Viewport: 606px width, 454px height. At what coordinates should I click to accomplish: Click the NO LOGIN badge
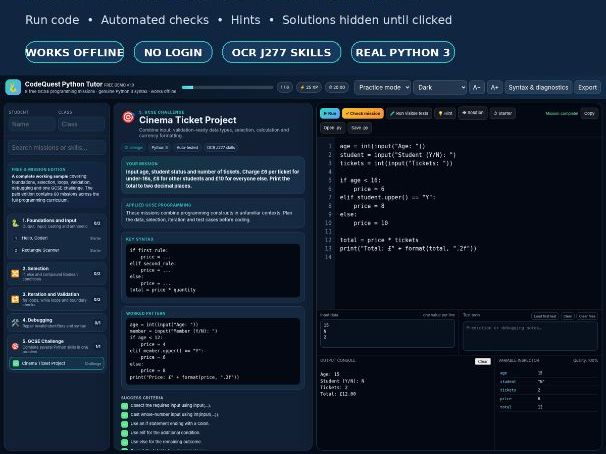[x=173, y=52]
